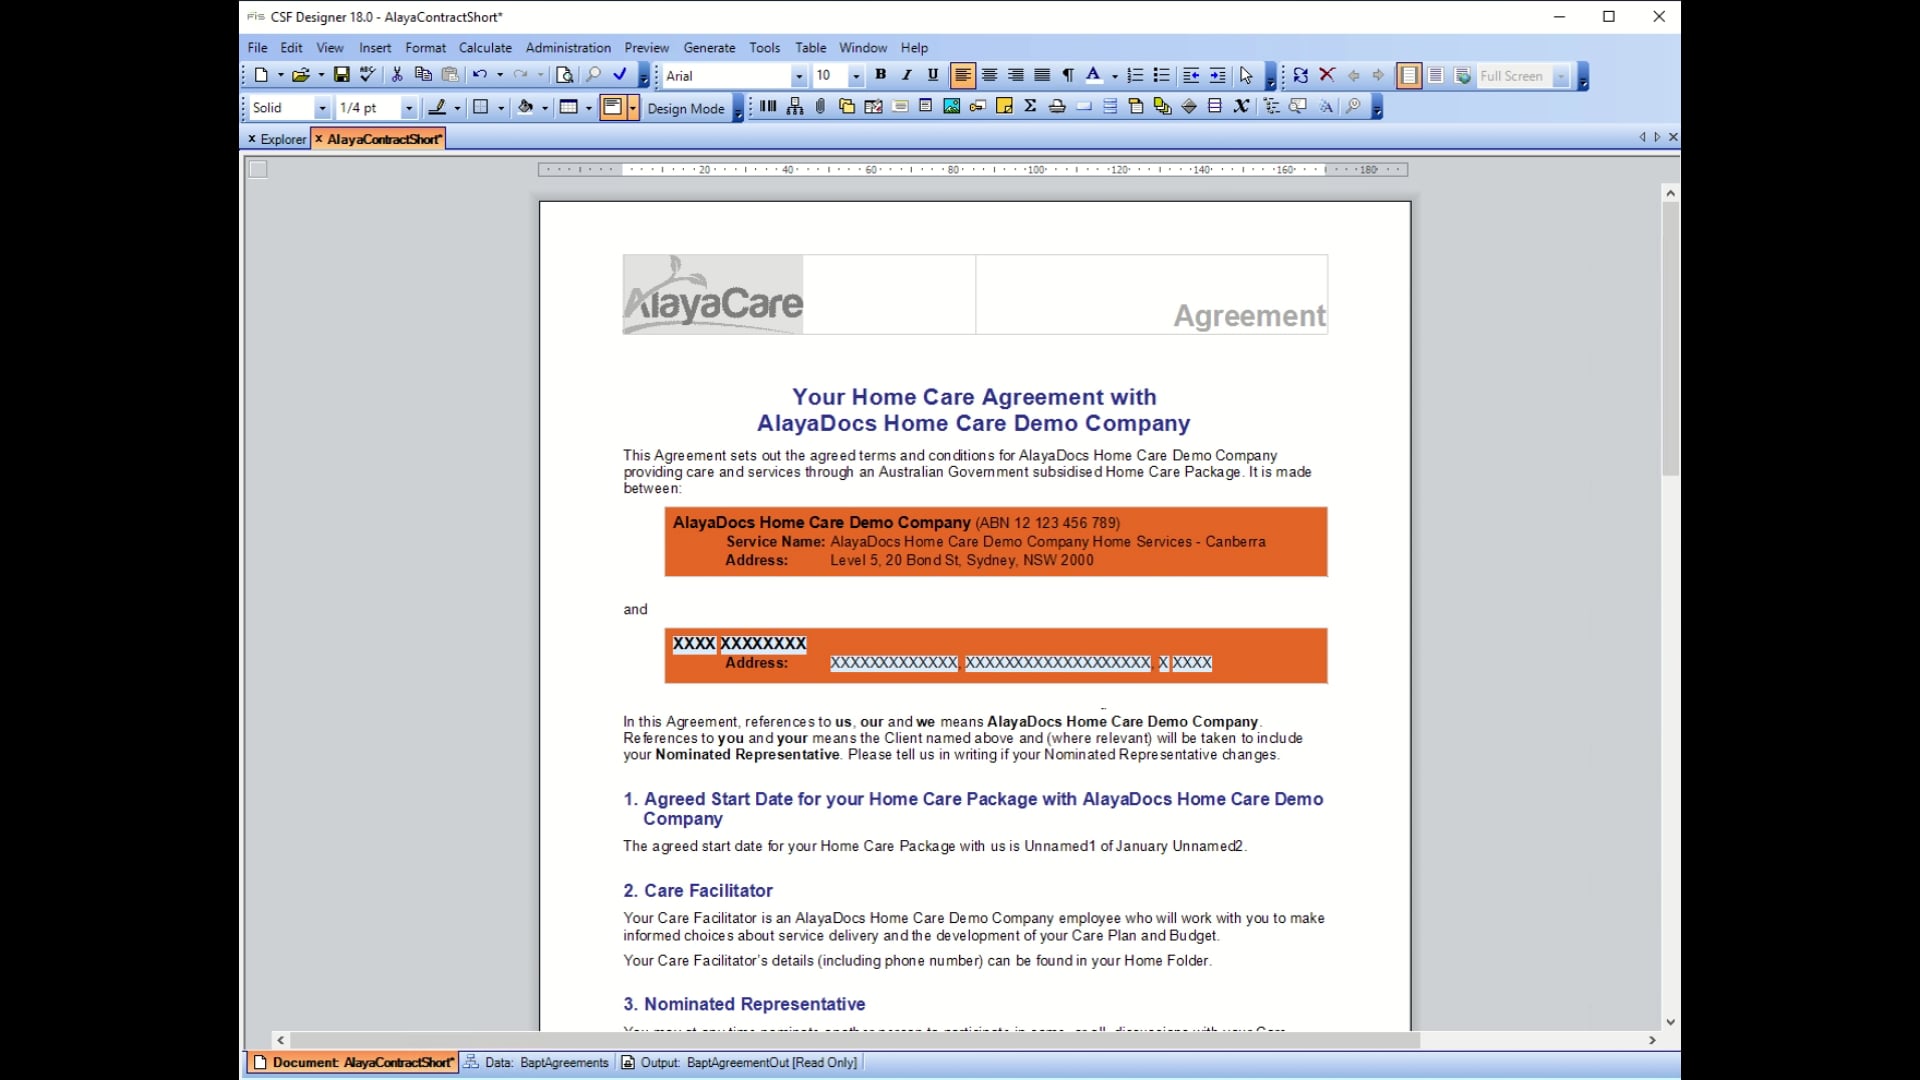Image resolution: width=1920 pixels, height=1080 pixels.
Task: Enable justified text alignment
Action: [x=1042, y=75]
